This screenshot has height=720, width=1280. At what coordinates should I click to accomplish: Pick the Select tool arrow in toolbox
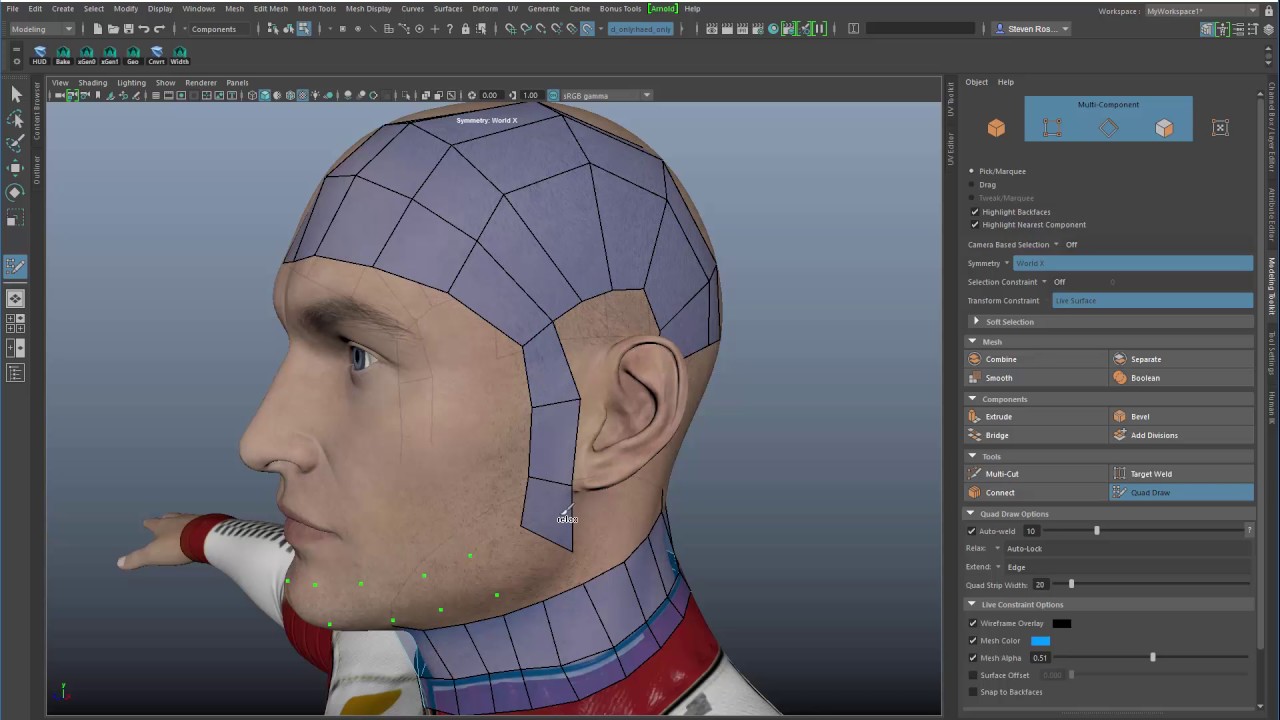coord(15,94)
